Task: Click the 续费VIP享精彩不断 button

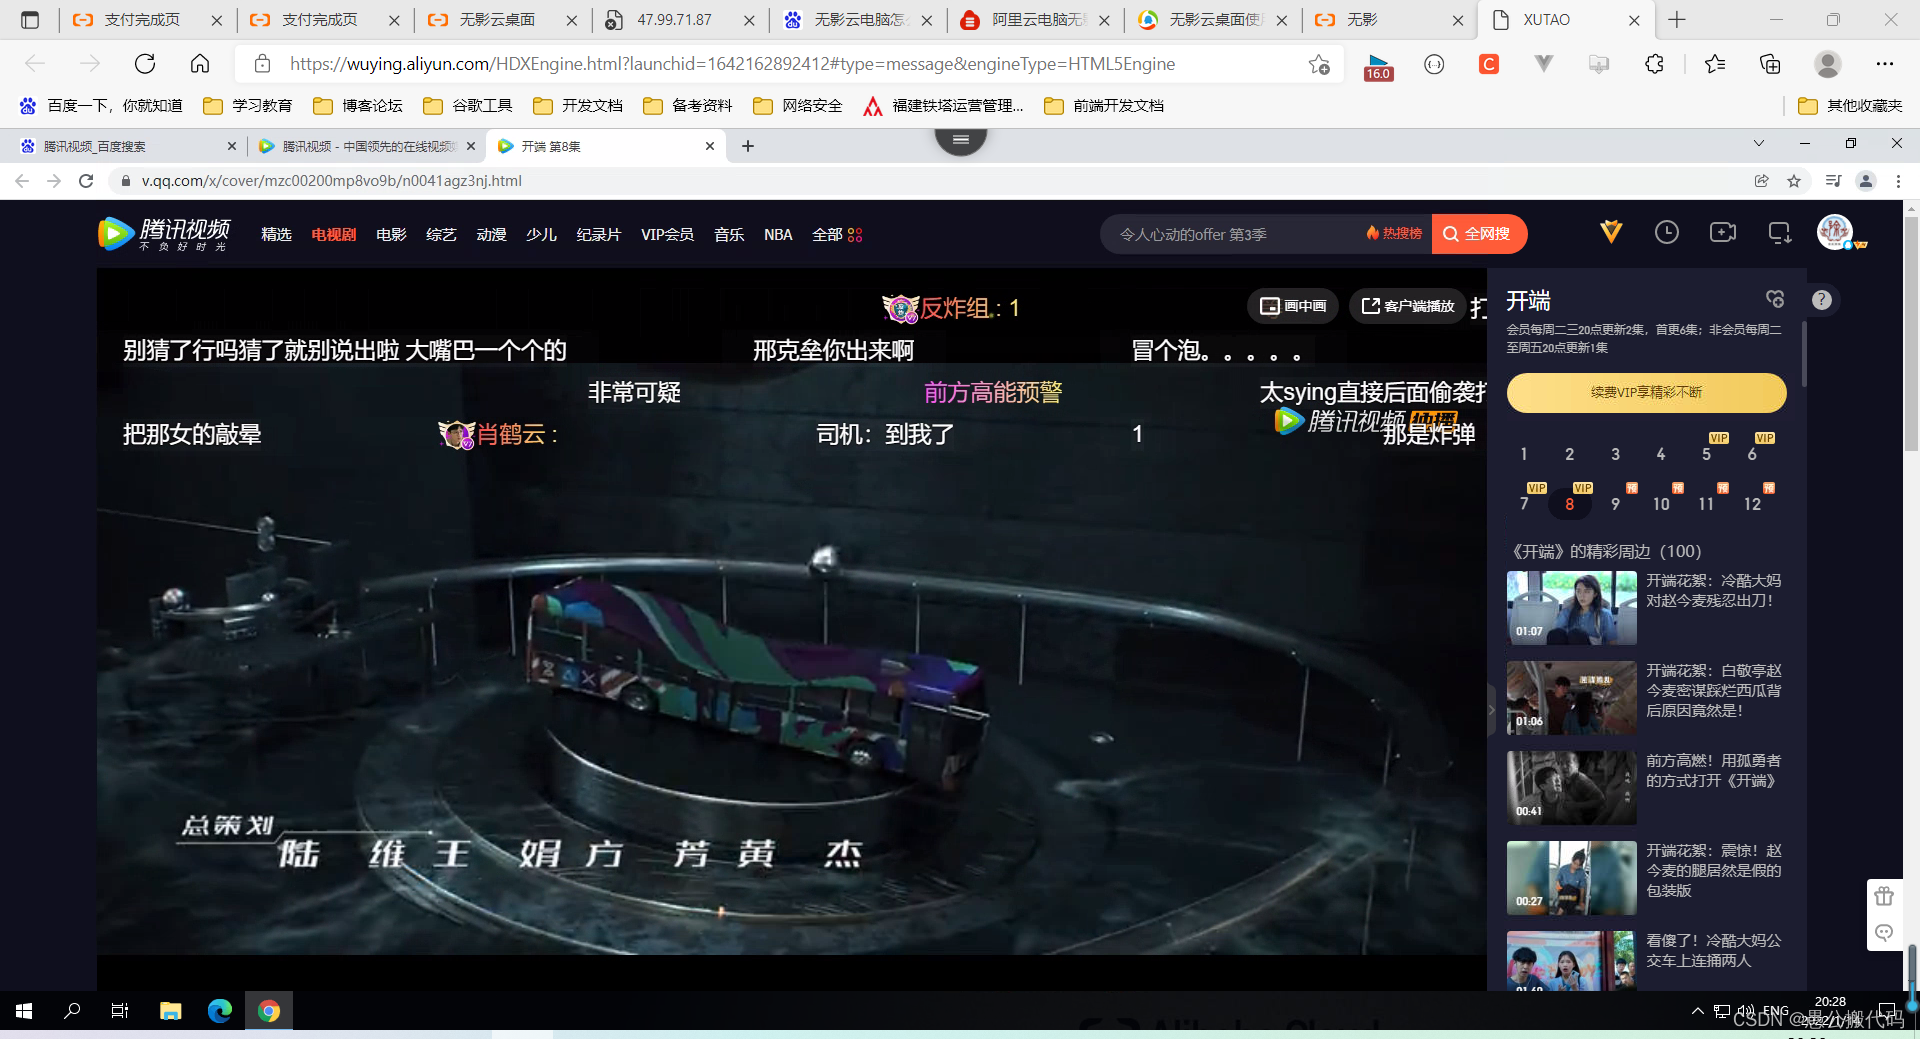Action: (x=1646, y=393)
